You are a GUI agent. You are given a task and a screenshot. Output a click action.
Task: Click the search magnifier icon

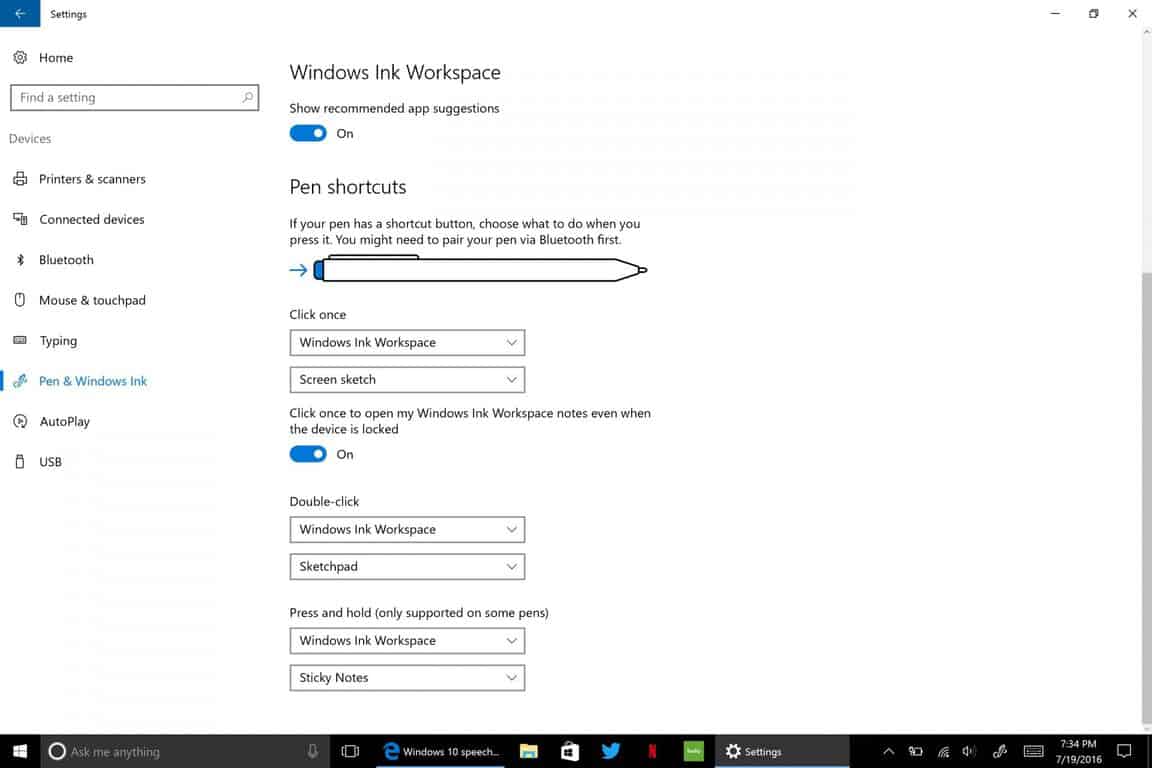(x=248, y=97)
